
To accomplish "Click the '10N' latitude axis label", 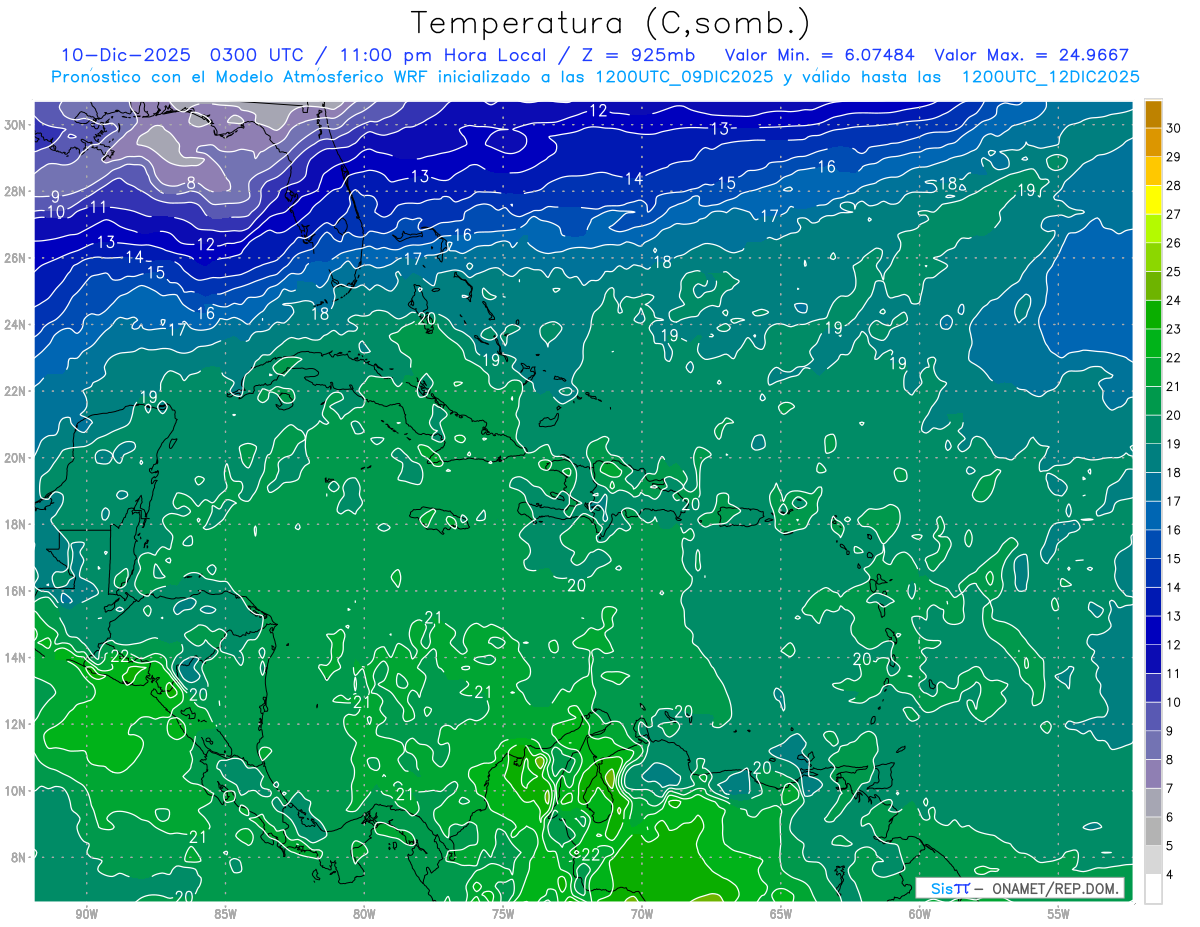I will [17, 790].
